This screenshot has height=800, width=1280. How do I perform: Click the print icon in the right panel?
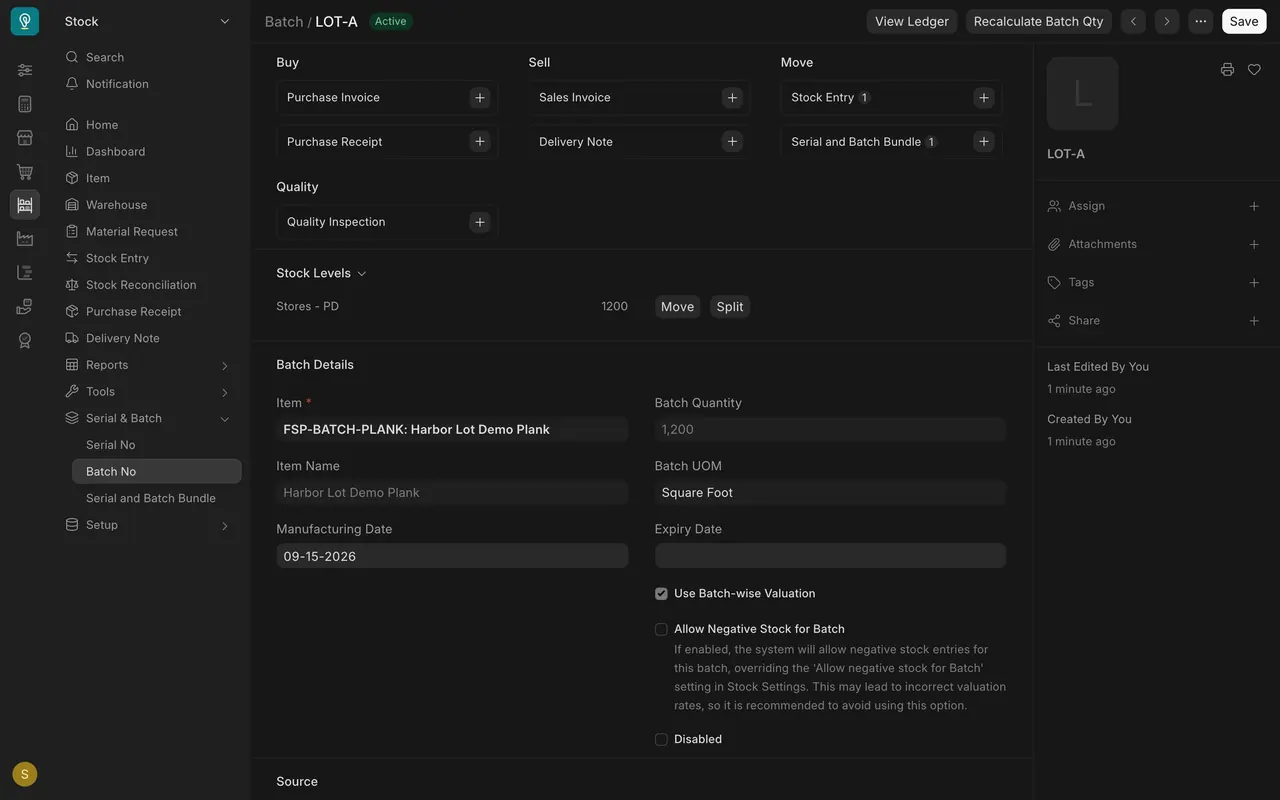(1227, 69)
